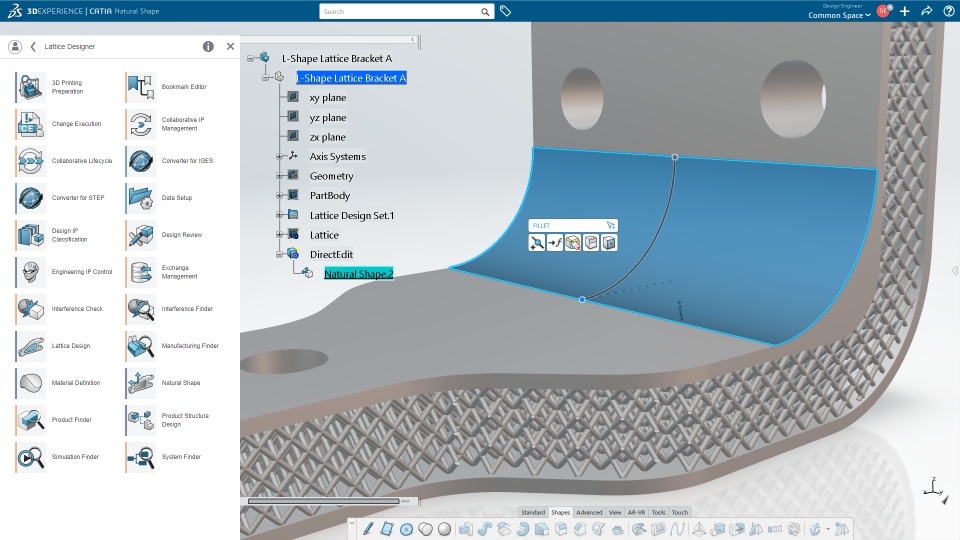The image size is (960, 540).
Task: Click the tree horizontal scrollbar
Action: 323,501
